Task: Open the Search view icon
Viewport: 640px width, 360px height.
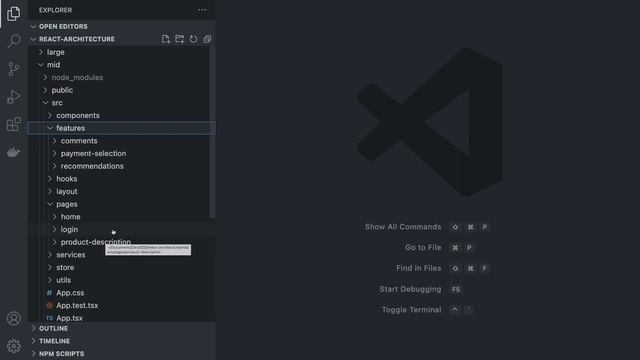Action: pos(13,41)
